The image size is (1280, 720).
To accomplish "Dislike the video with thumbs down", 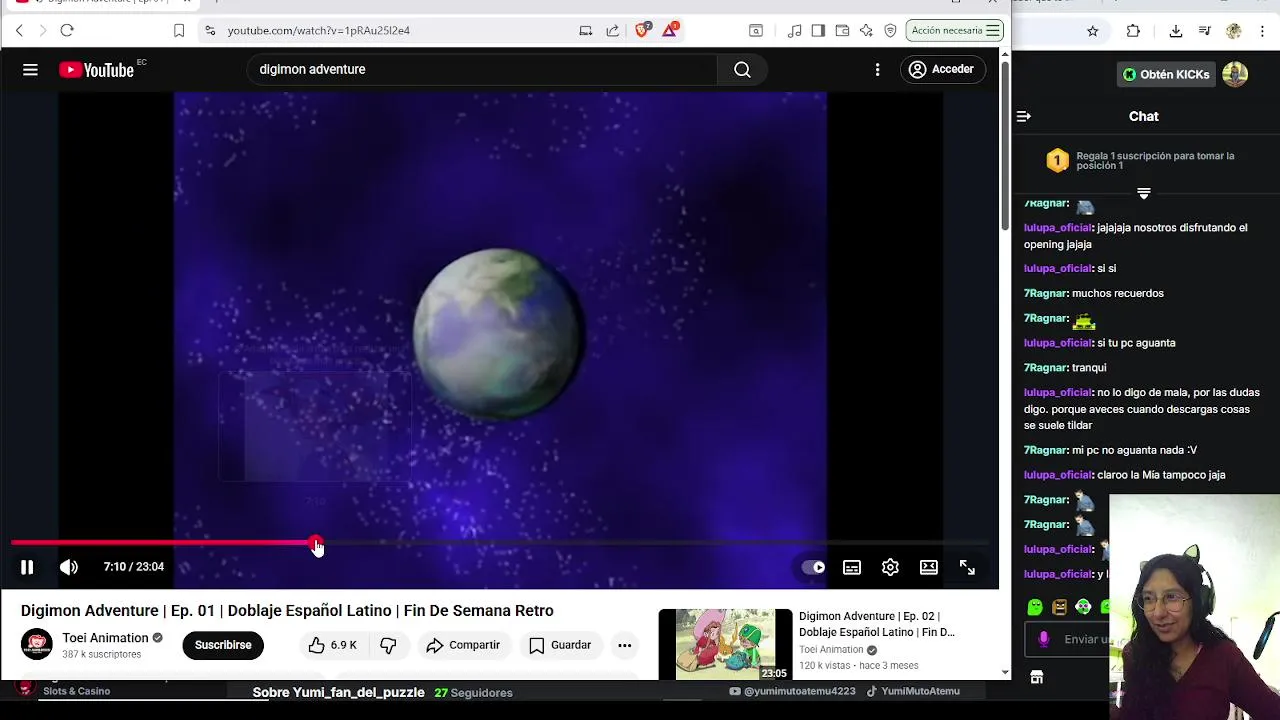I will (388, 645).
